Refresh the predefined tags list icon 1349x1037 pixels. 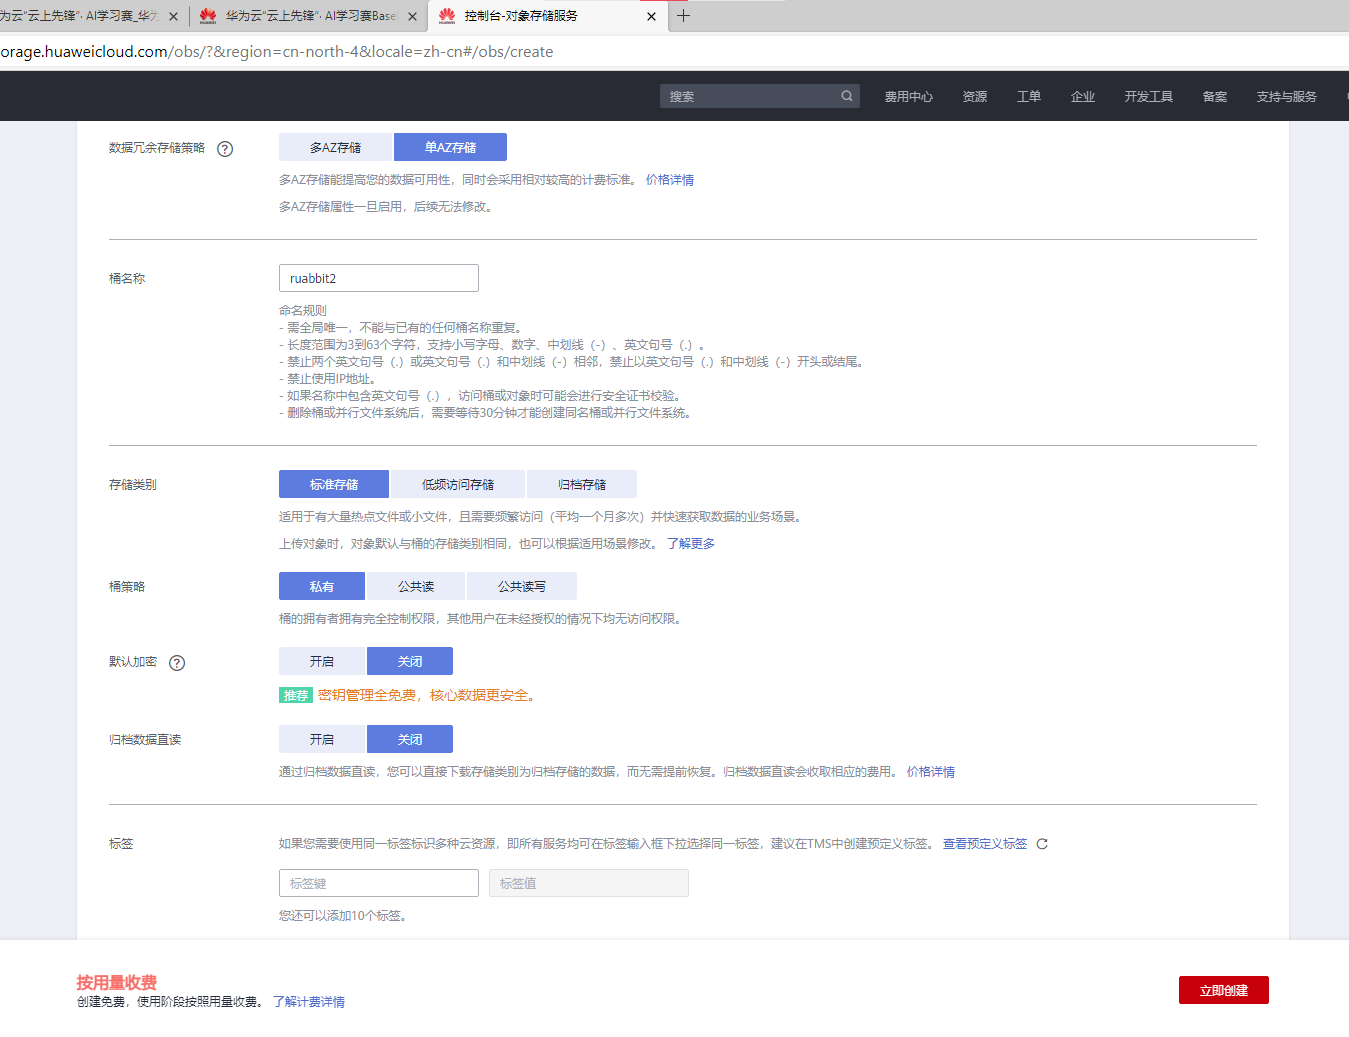(x=1042, y=844)
